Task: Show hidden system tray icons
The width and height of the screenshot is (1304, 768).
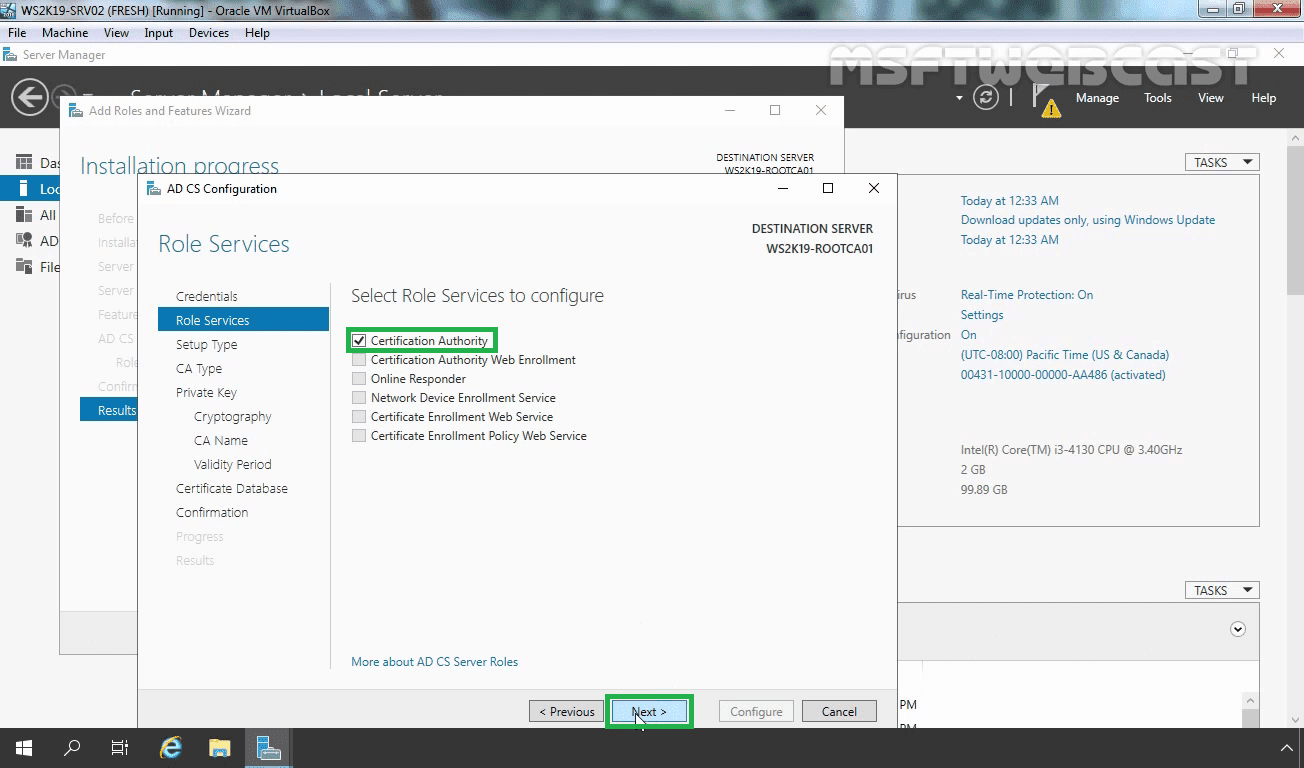Action: click(1287, 748)
